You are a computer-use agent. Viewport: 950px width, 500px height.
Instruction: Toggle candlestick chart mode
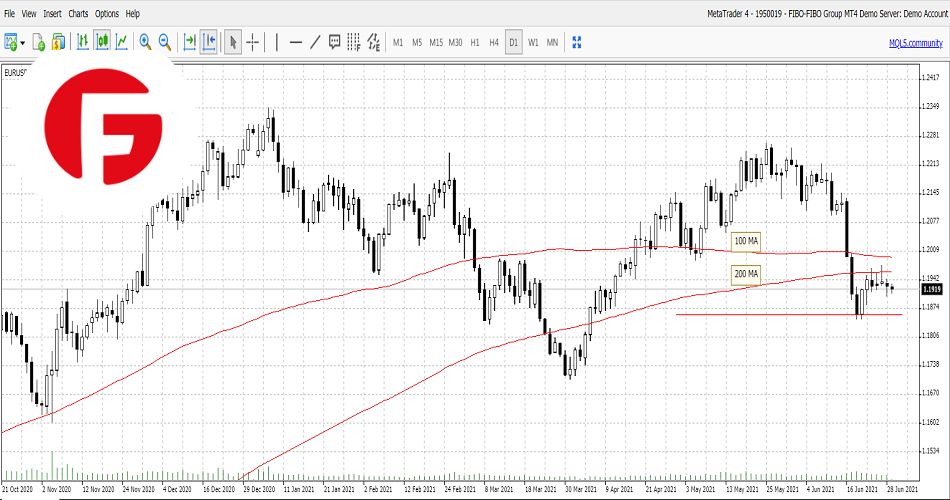(x=101, y=42)
